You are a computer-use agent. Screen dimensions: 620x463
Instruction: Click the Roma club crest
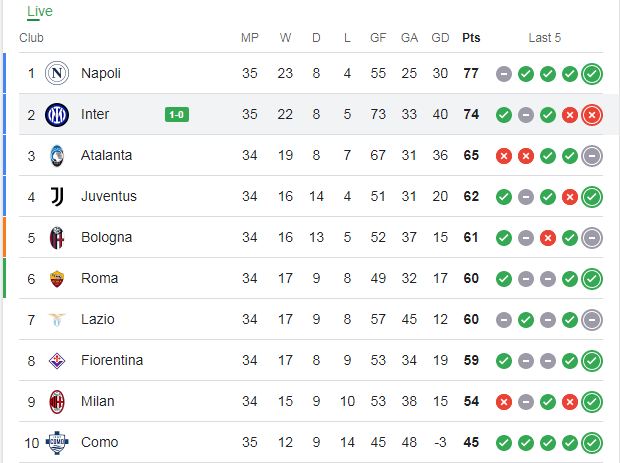[57, 279]
